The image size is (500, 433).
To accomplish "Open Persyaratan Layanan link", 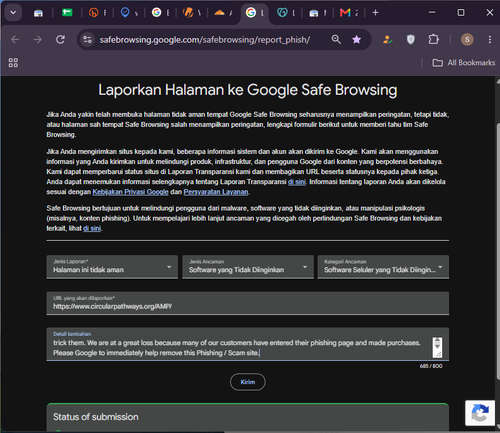I will point(216,192).
